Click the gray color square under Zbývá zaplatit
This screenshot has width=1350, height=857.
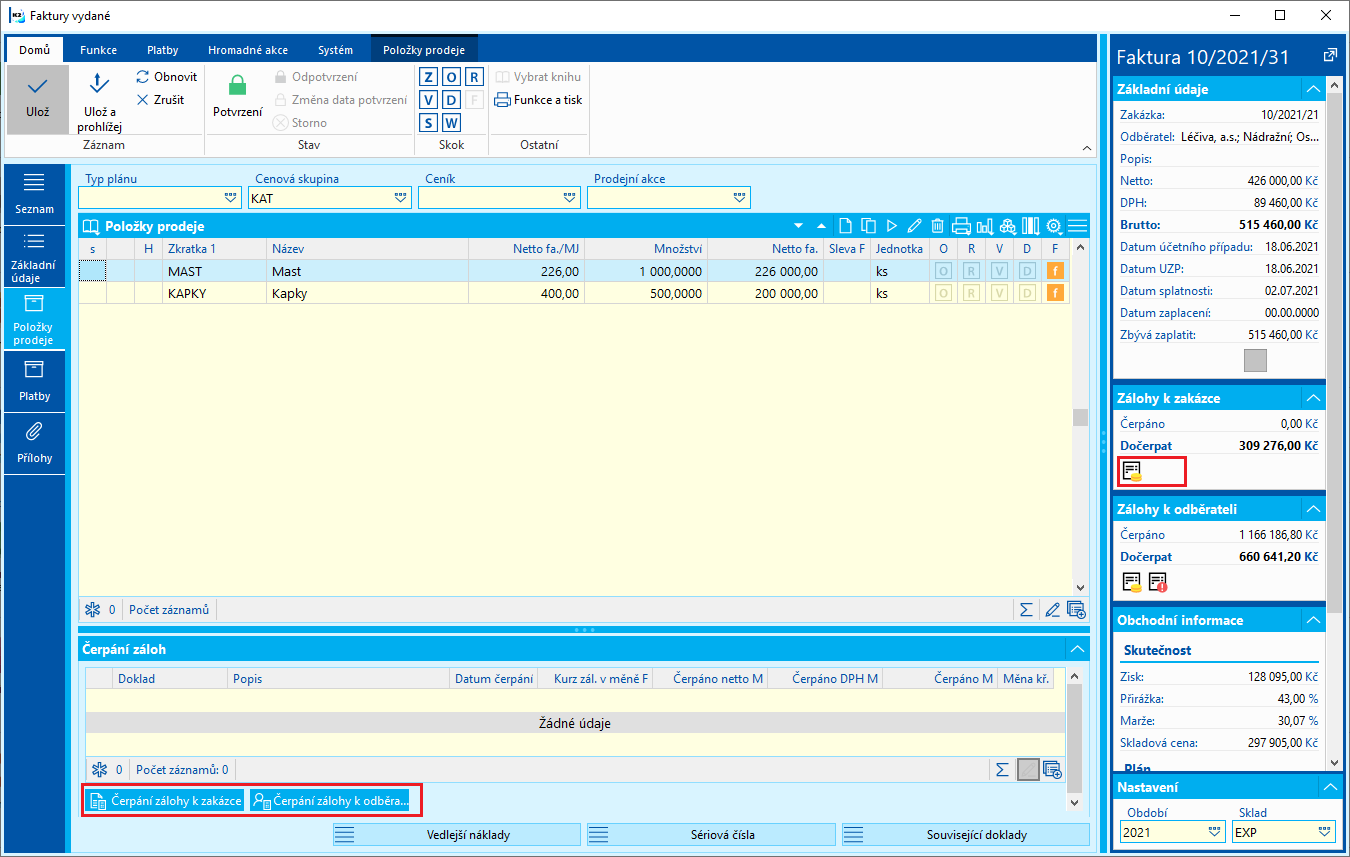point(1255,361)
